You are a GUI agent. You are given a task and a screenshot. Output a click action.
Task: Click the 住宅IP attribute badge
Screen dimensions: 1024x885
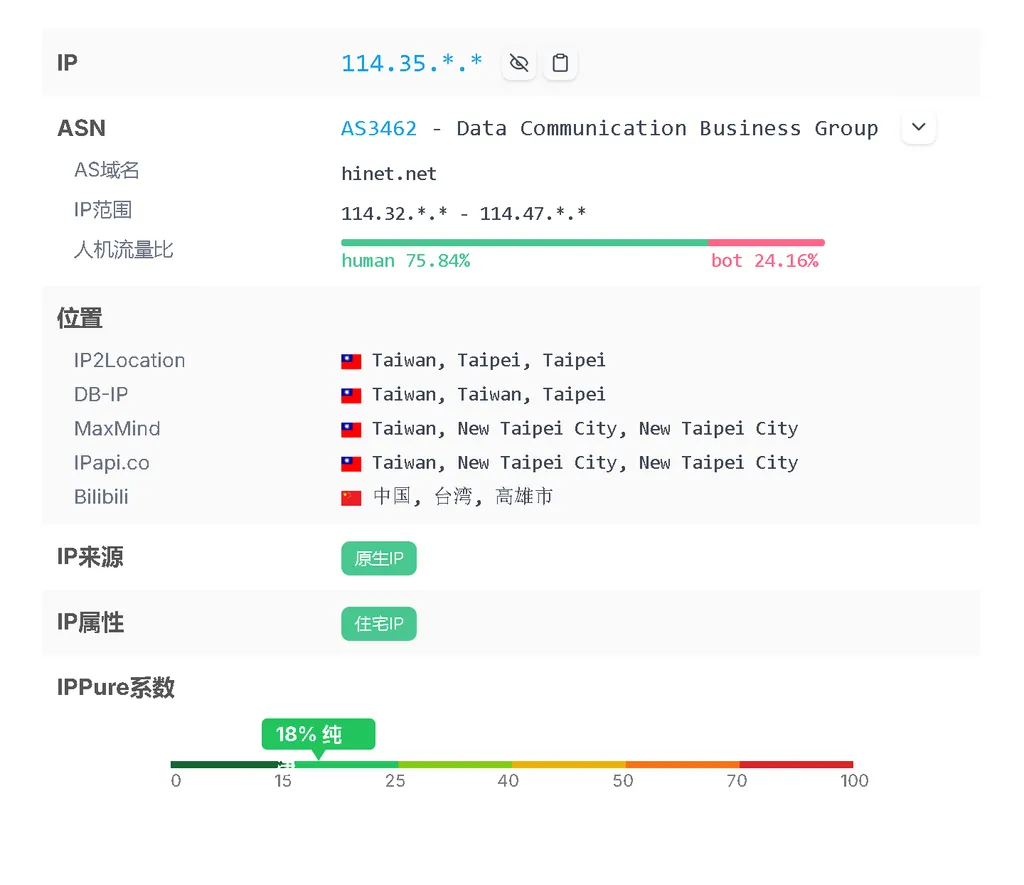(378, 624)
